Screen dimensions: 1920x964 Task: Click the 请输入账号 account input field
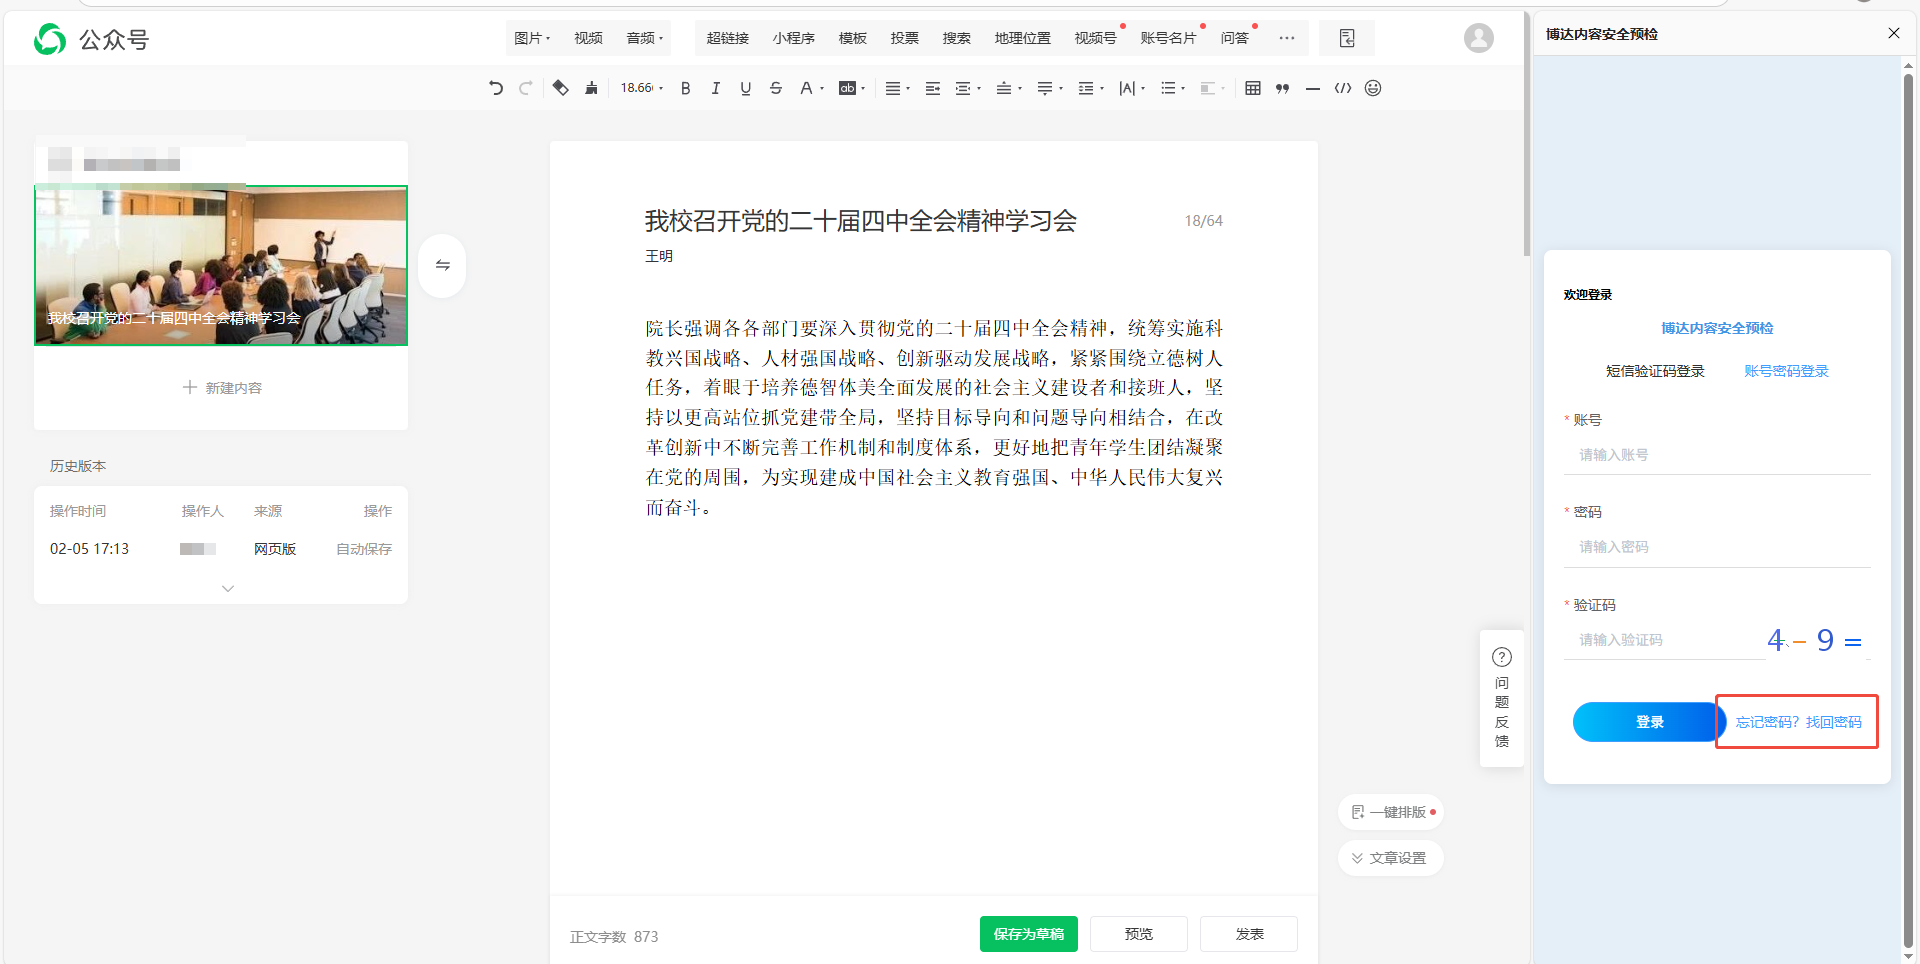(1716, 455)
